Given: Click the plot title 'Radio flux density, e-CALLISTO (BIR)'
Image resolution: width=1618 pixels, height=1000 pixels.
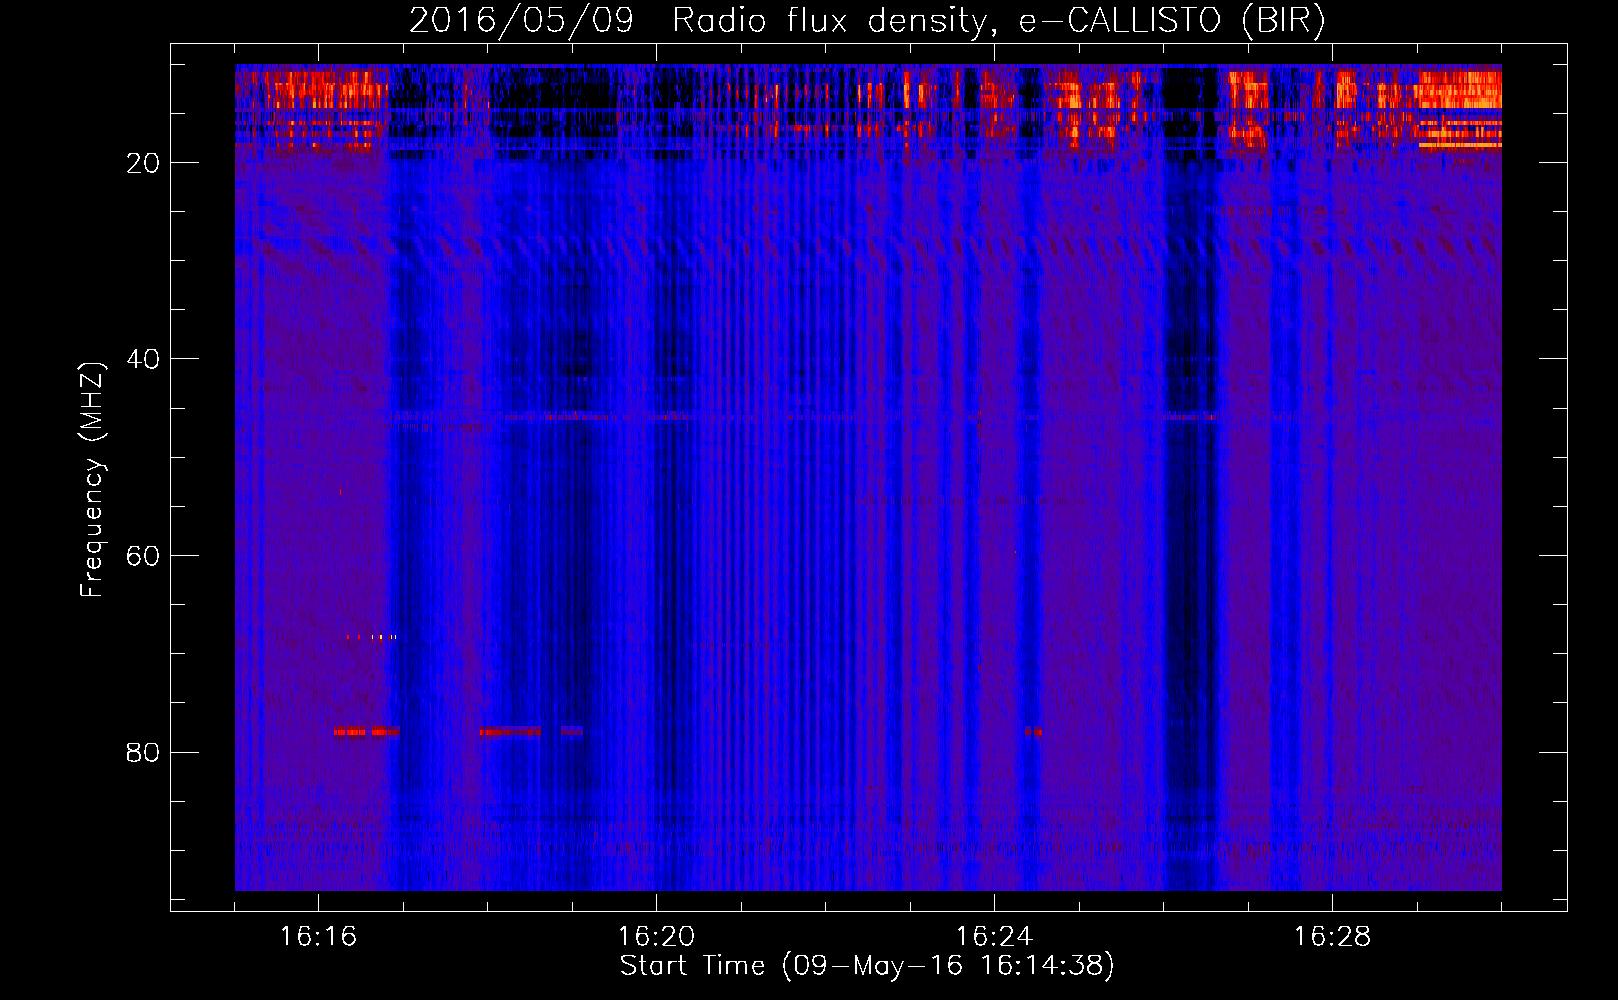Looking at the screenshot, I should point(999,21).
